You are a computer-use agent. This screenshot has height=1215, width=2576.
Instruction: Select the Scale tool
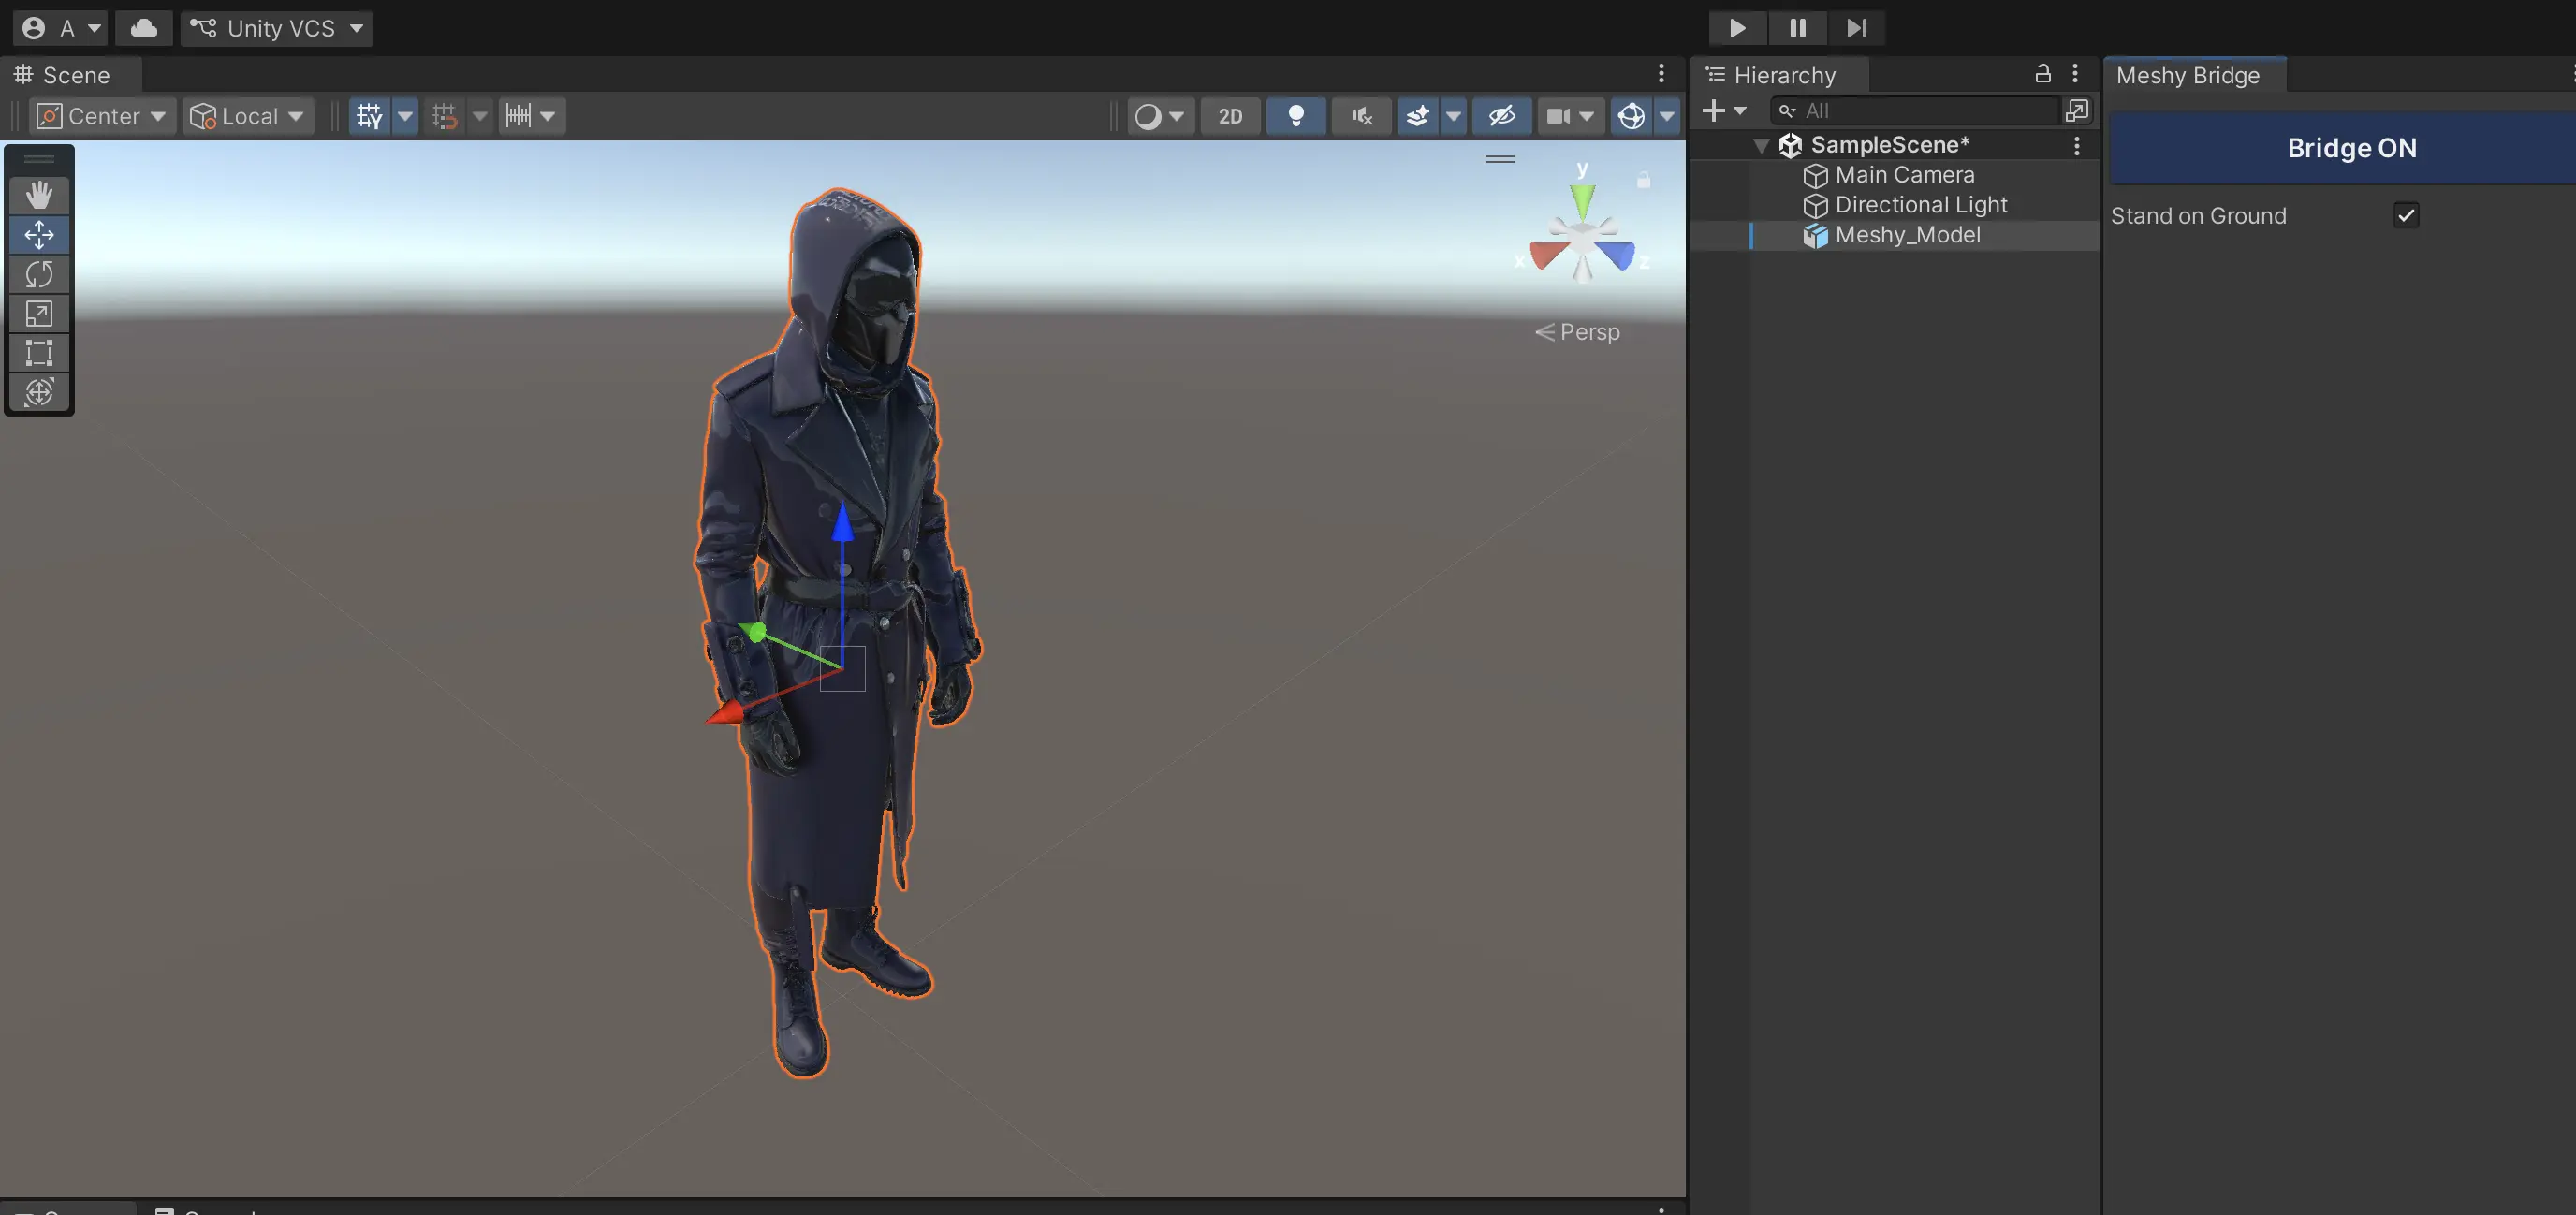[x=39, y=314]
